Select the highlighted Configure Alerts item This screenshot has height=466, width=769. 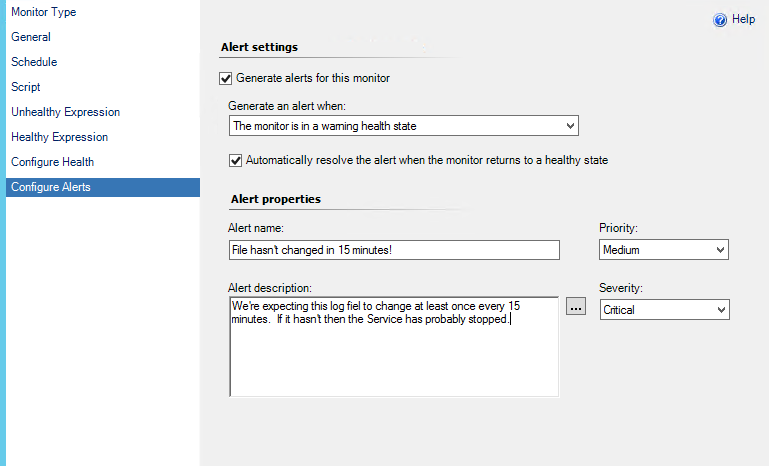click(x=103, y=187)
